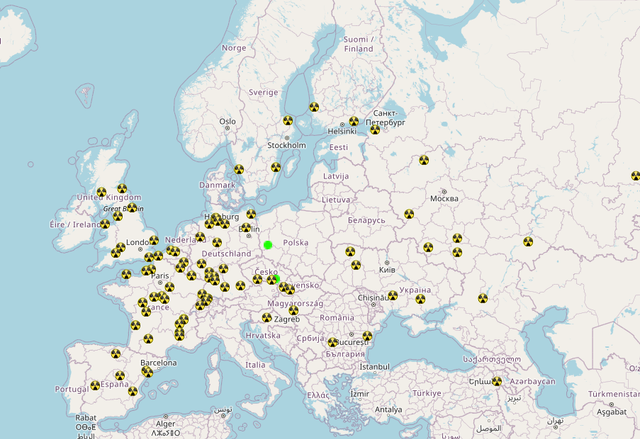
Task: Select the nuclear marker northeast of London on coast
Action: (x=154, y=240)
